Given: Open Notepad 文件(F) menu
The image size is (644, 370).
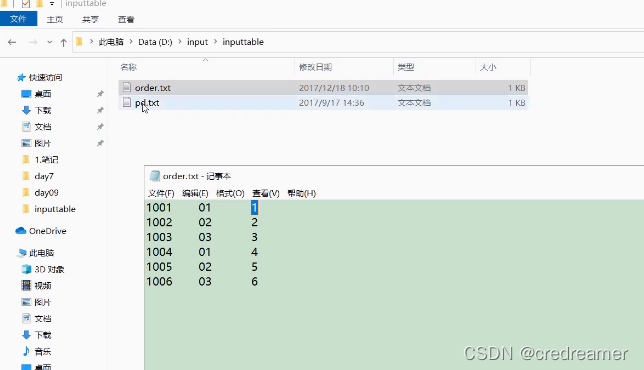Looking at the screenshot, I should [161, 193].
